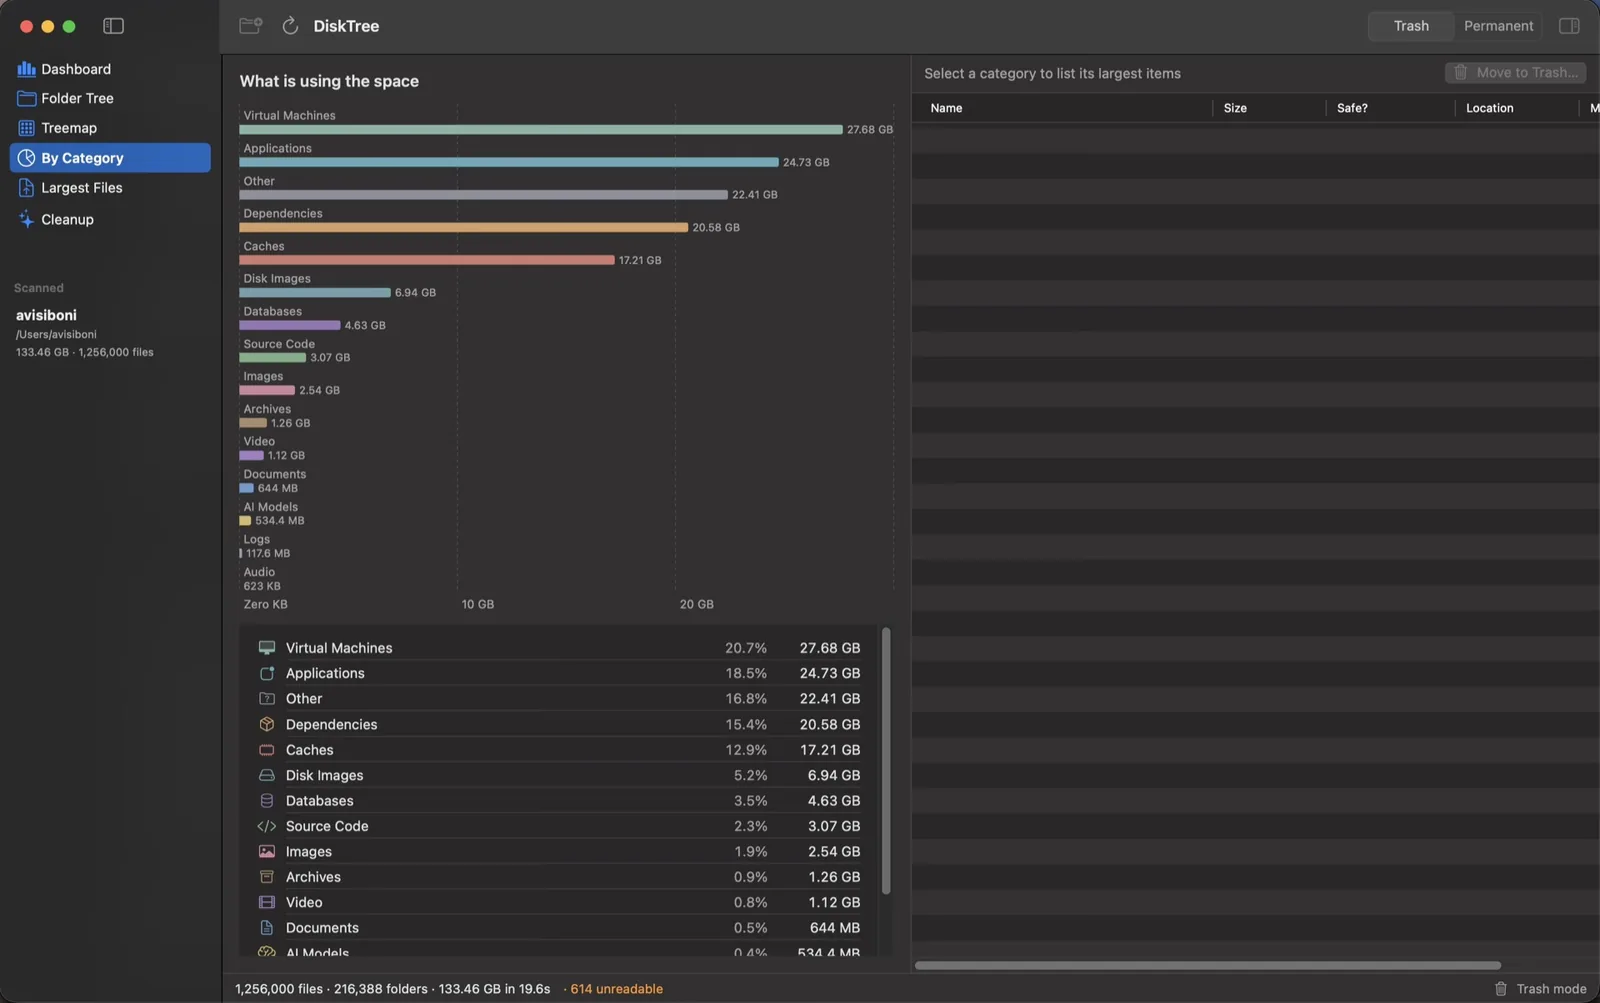The width and height of the screenshot is (1600, 1003).
Task: Click the Move to Trash button
Action: (x=1515, y=73)
